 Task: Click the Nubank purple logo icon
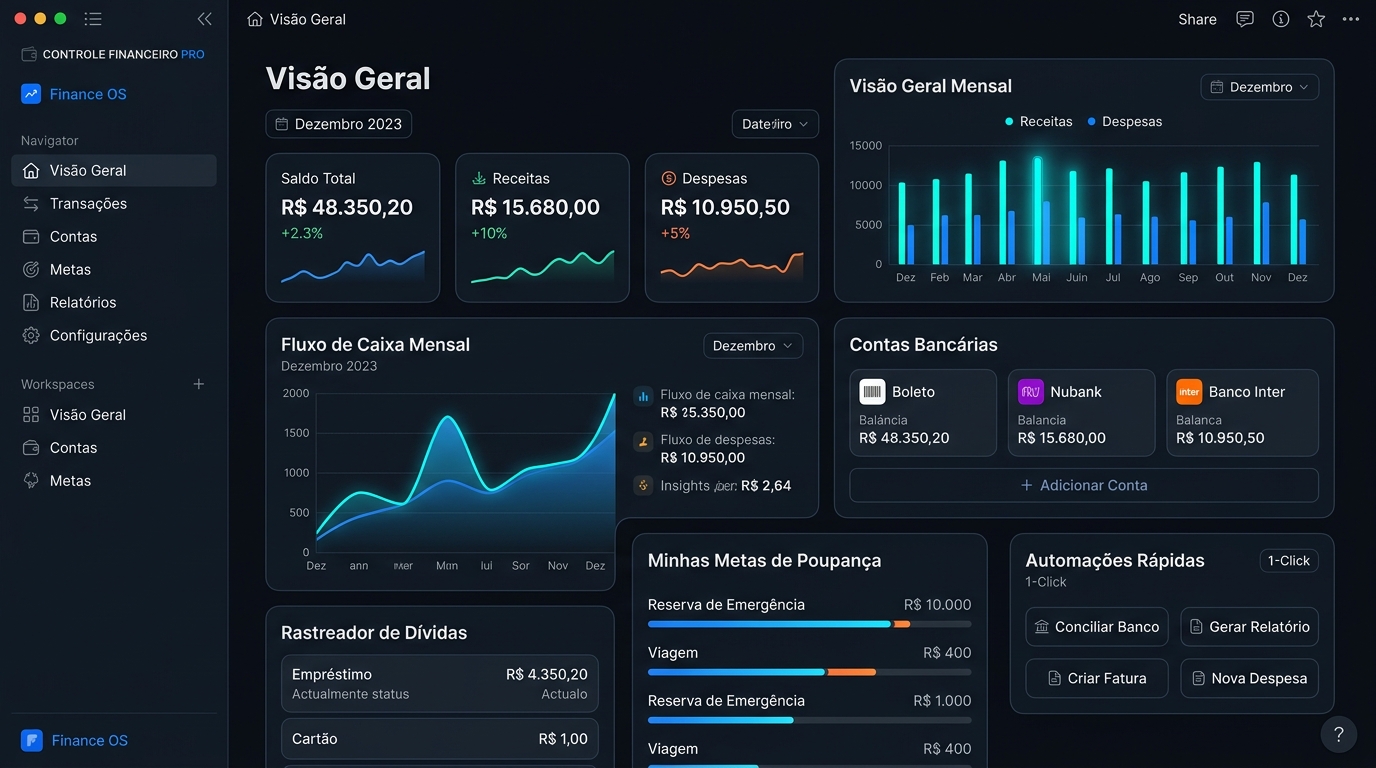click(x=1030, y=392)
